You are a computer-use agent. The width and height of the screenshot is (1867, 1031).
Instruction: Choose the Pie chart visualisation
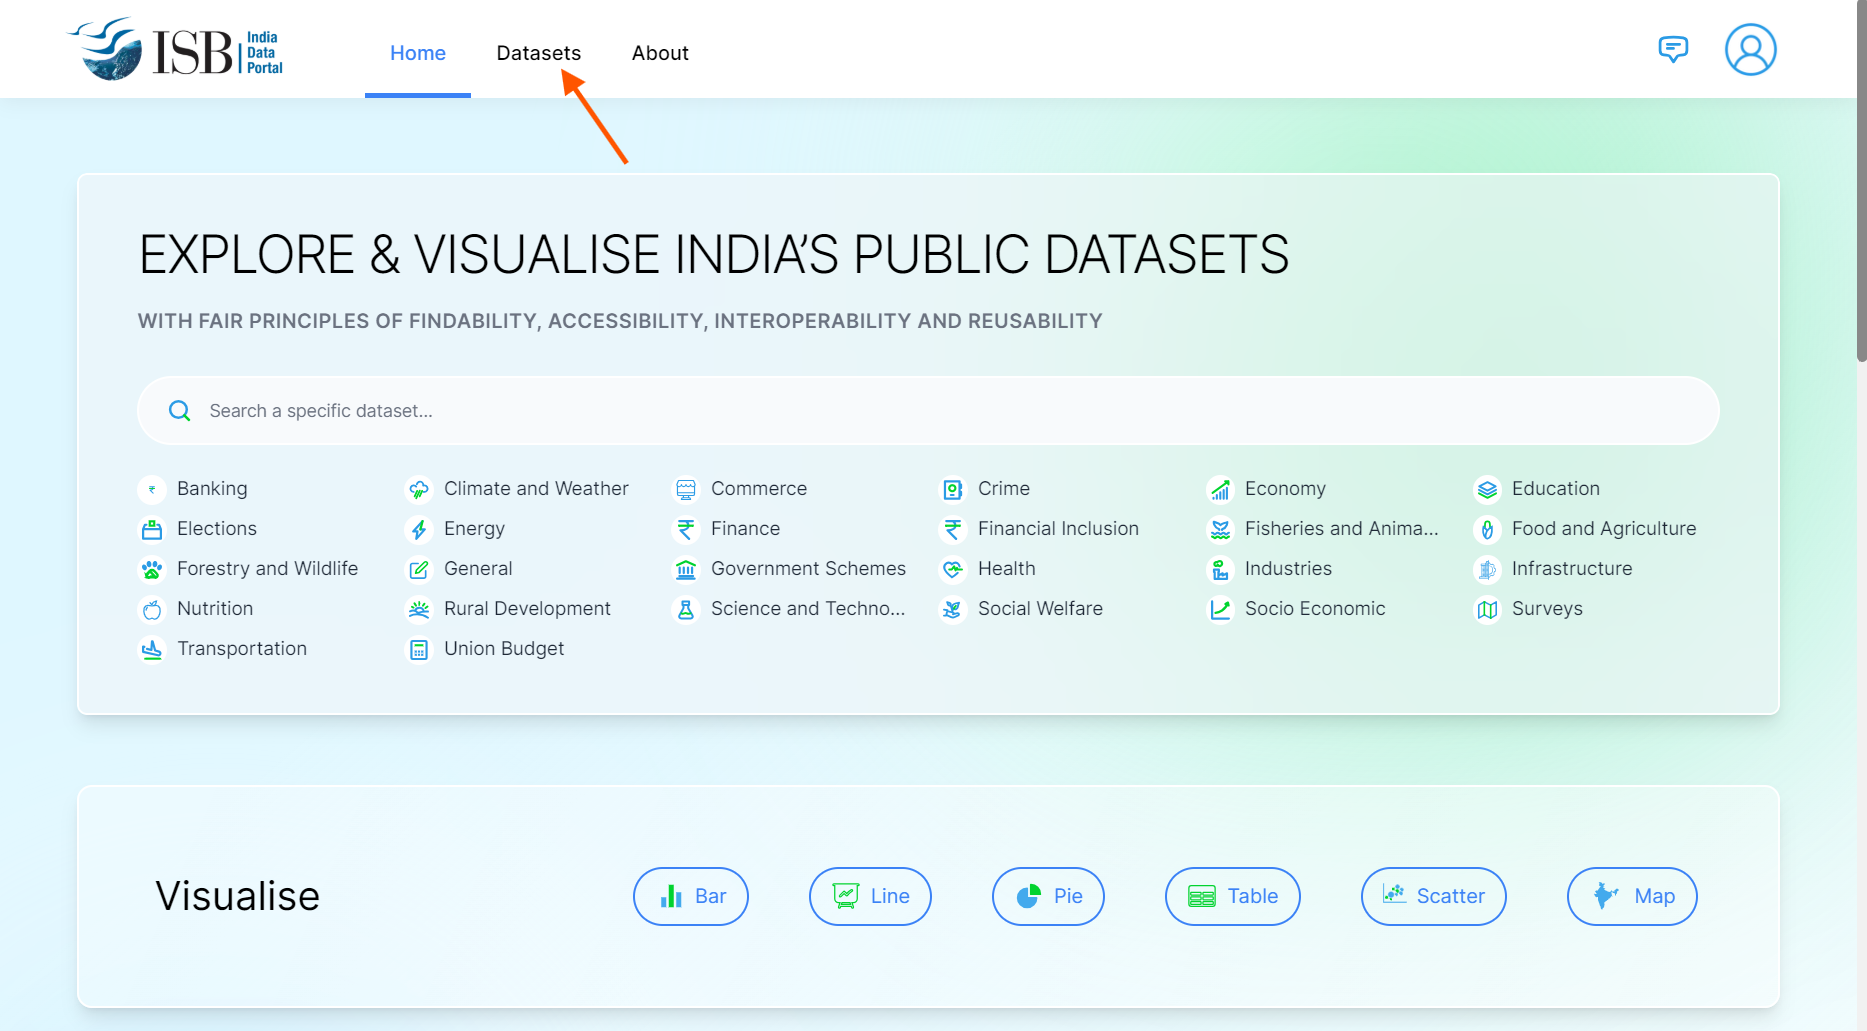coord(1048,896)
